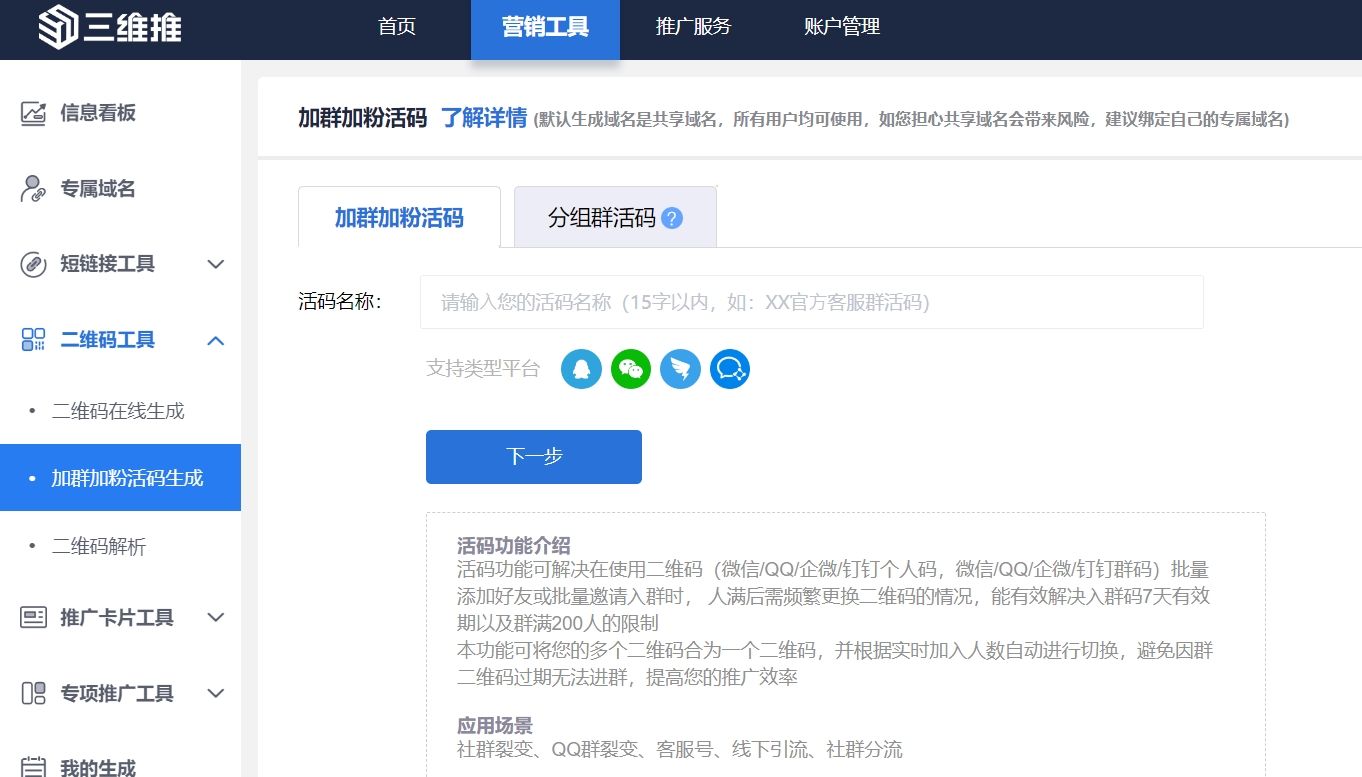
Task: Open 信息看板 dashboard from the sidebar
Action: tap(97, 113)
